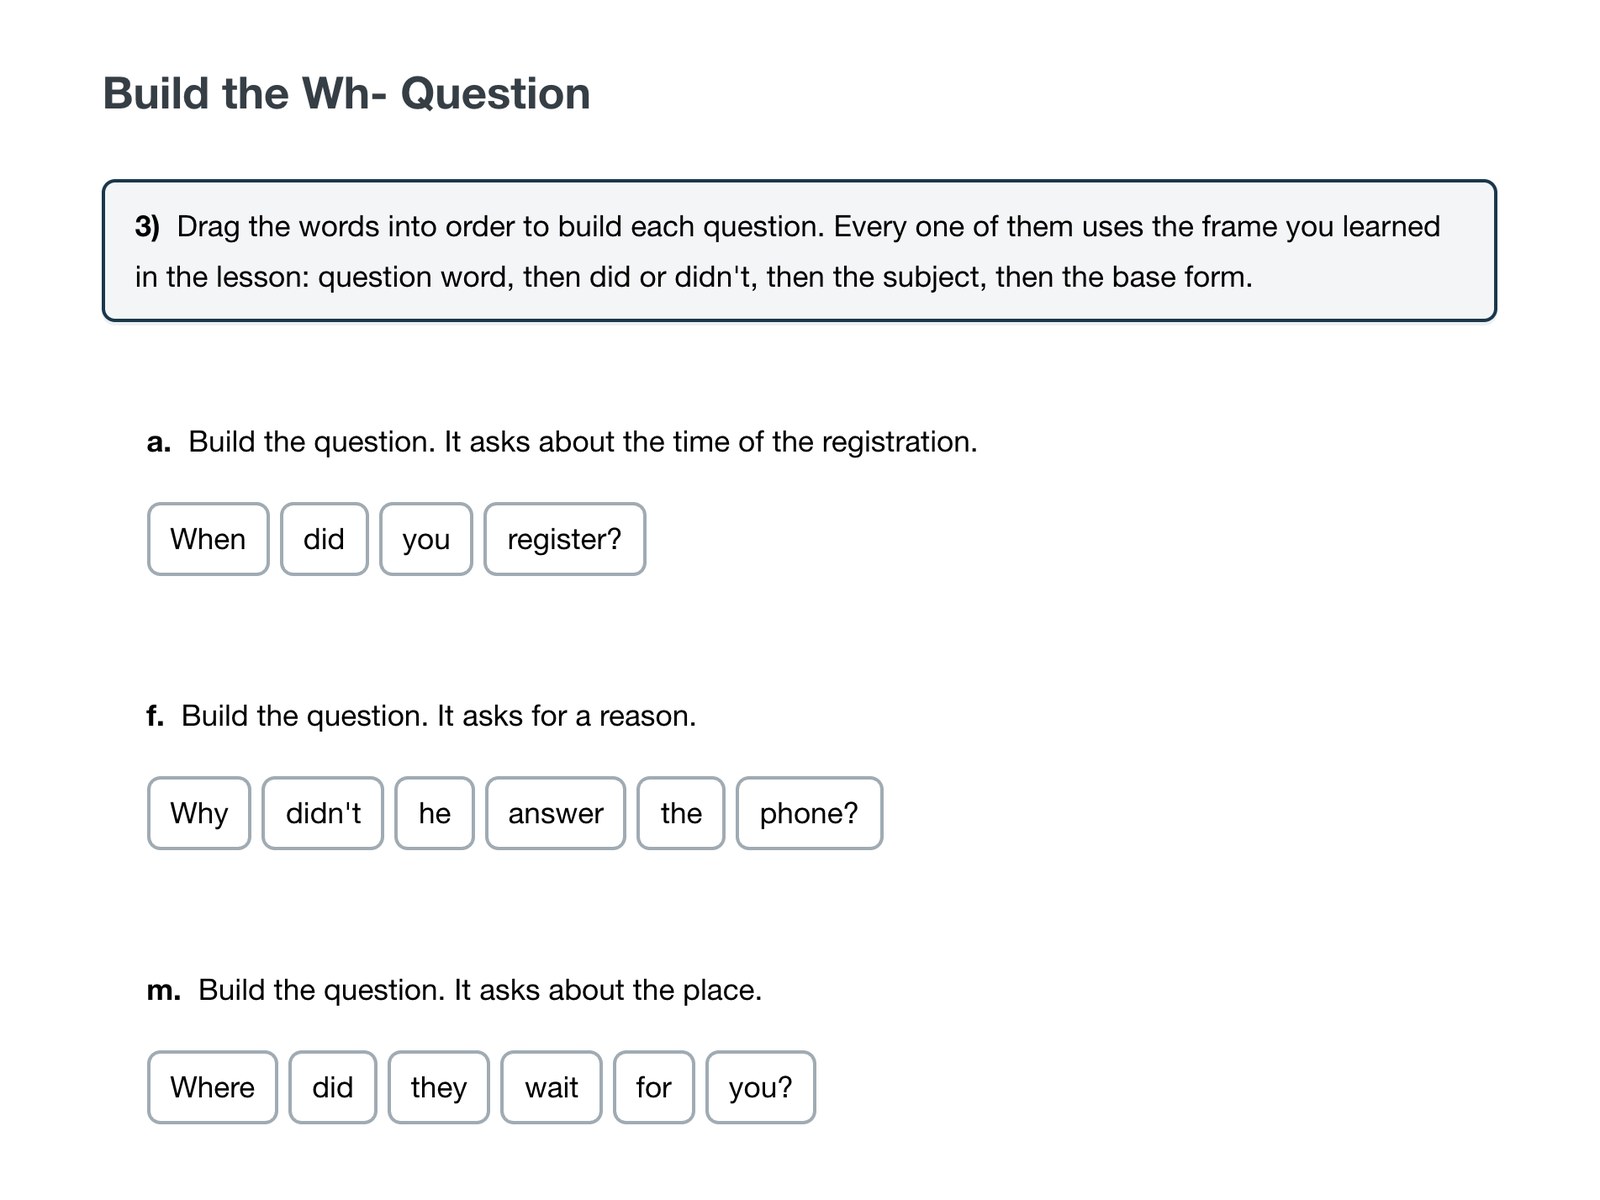Select the 'answer' word tile
The width and height of the screenshot is (1600, 1200).
[556, 813]
